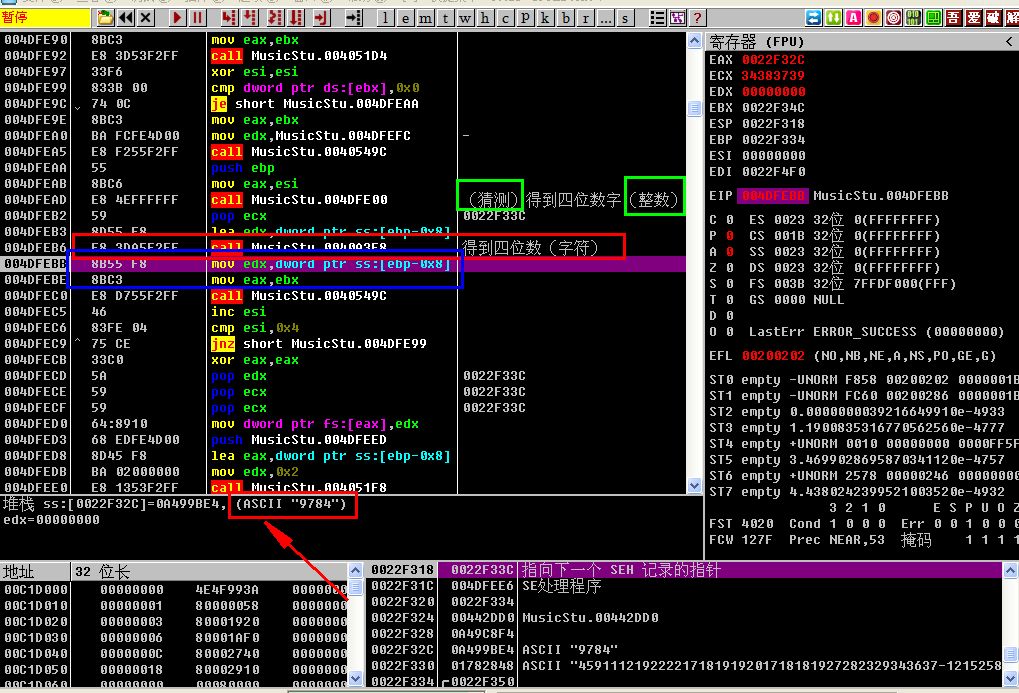This screenshot has height=693, width=1019.
Task: Click the < arrow in registers header
Action: coord(1009,42)
